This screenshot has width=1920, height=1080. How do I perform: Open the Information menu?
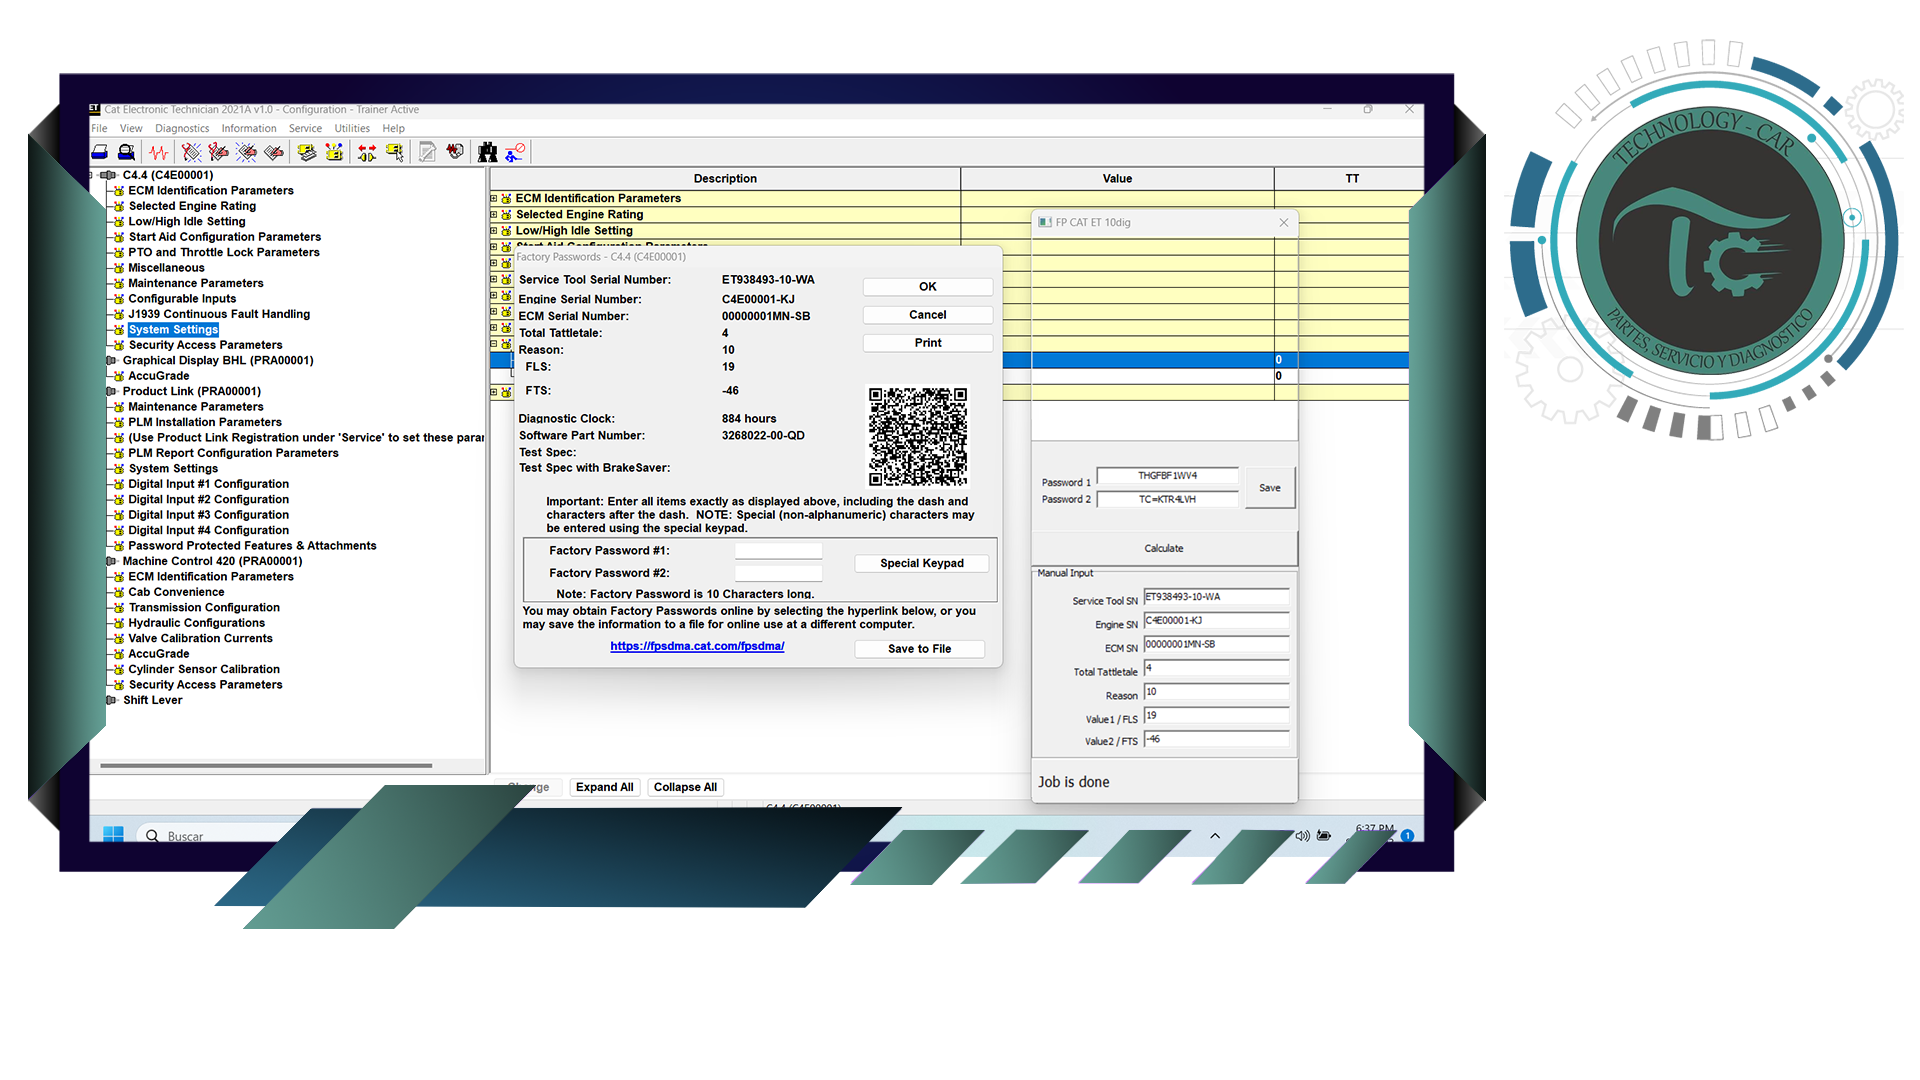click(249, 128)
